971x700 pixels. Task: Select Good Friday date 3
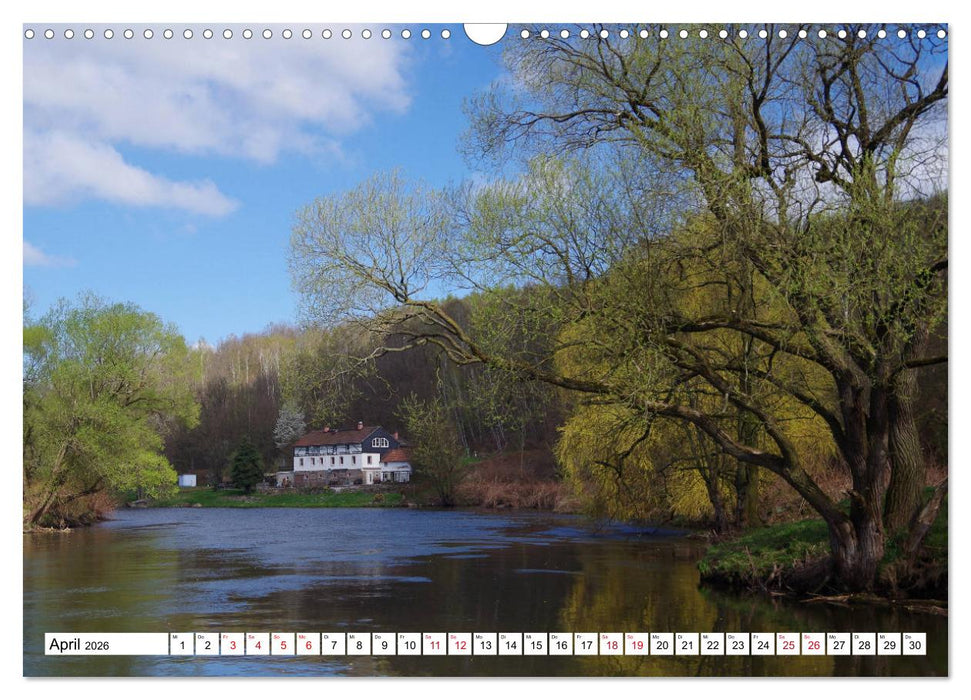pos(232,645)
